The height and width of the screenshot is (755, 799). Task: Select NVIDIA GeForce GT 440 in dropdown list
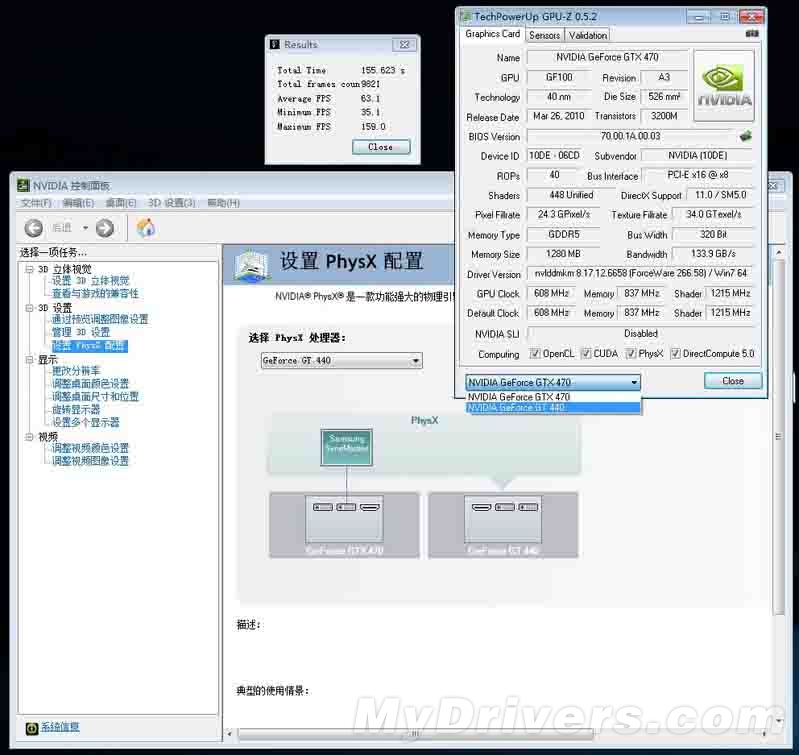(x=553, y=408)
